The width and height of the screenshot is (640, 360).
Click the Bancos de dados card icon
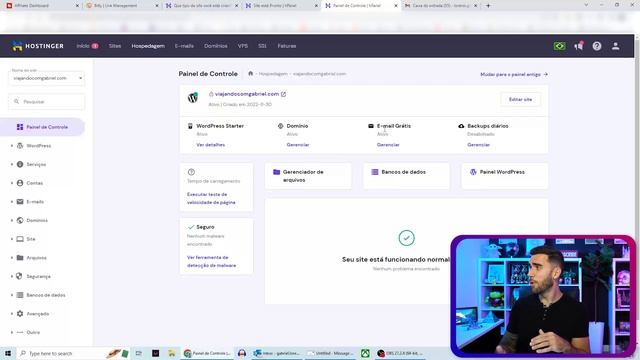[375, 172]
